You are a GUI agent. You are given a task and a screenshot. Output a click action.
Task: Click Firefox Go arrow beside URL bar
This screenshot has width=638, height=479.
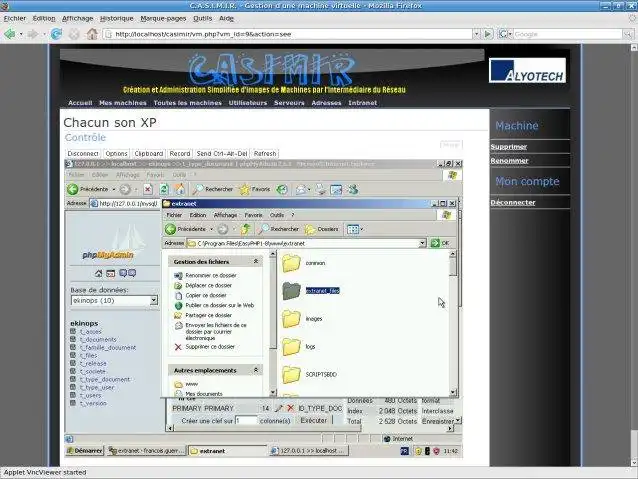click(488, 34)
